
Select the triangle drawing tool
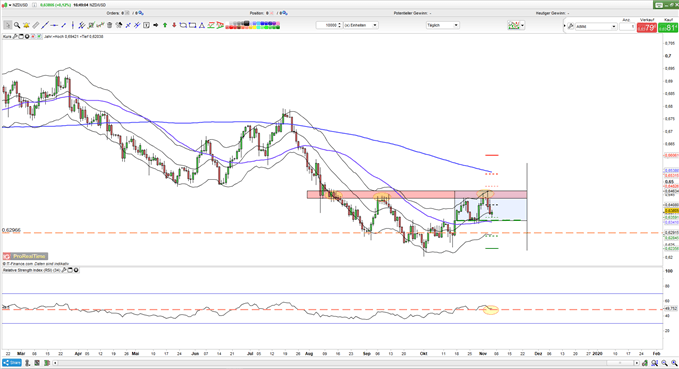[x=201, y=25]
